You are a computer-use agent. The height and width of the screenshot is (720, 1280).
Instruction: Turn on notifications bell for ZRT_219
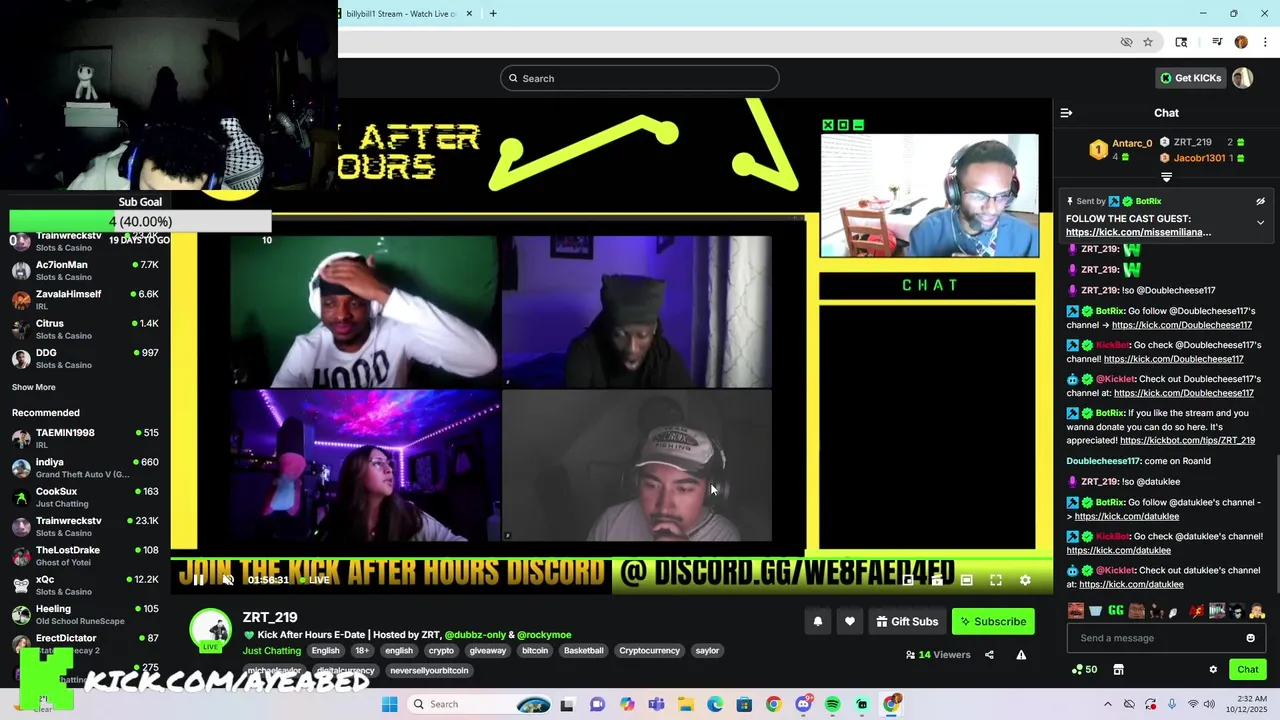(818, 622)
